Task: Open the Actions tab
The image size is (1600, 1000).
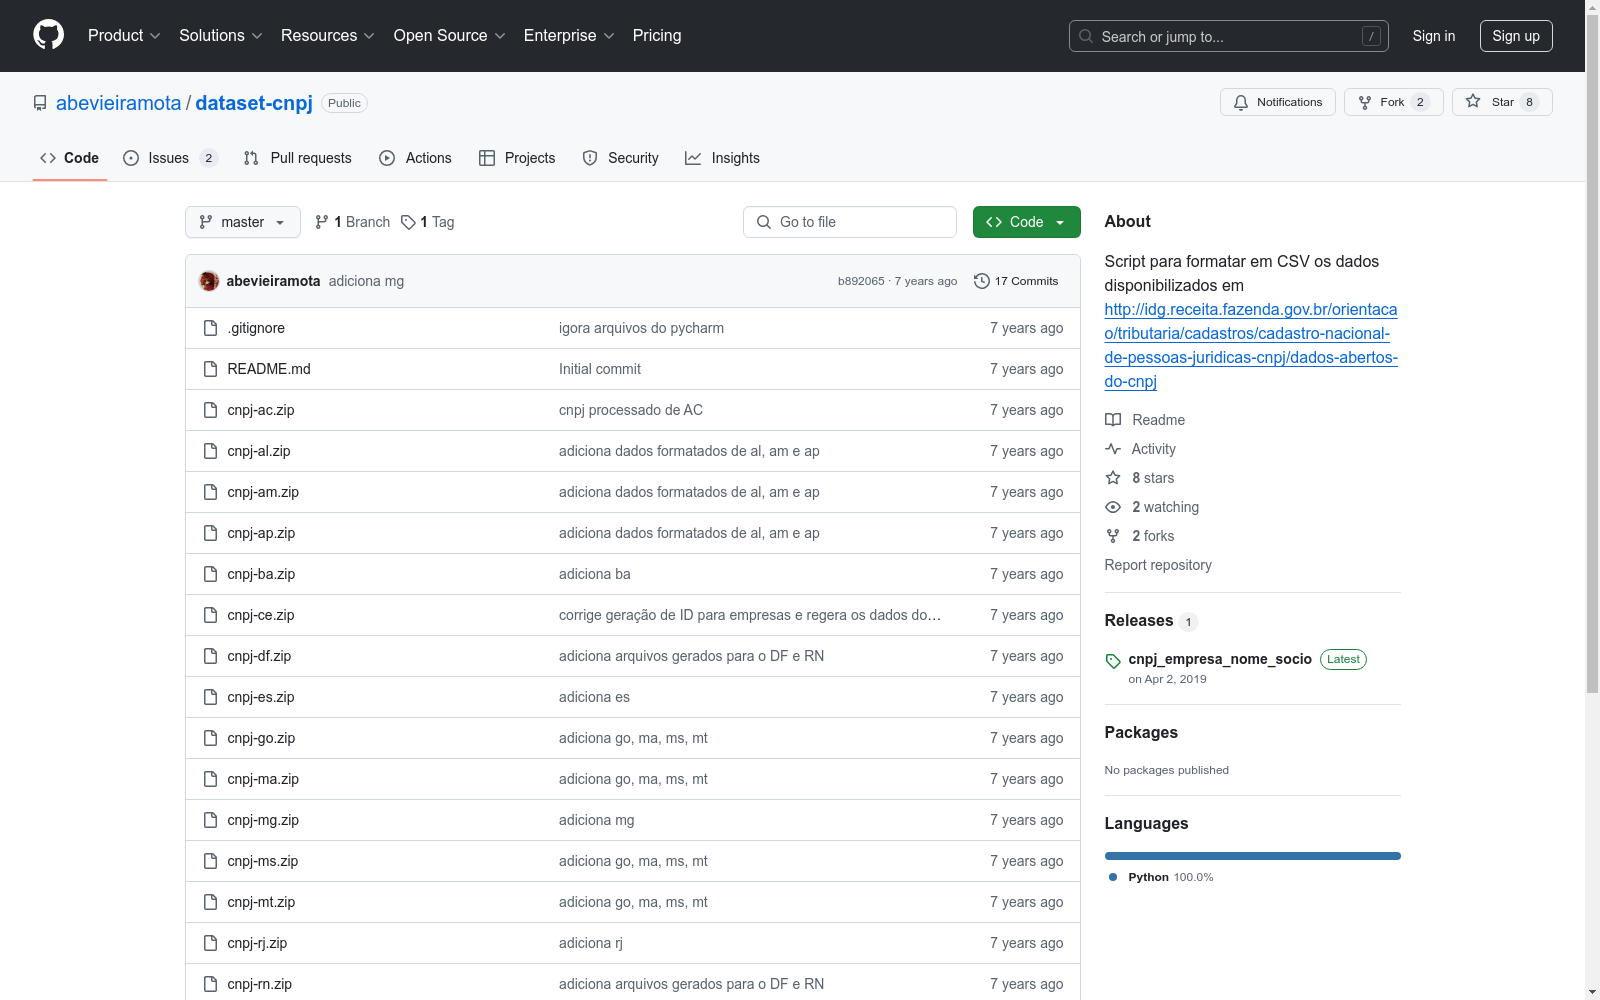Action: 416,158
